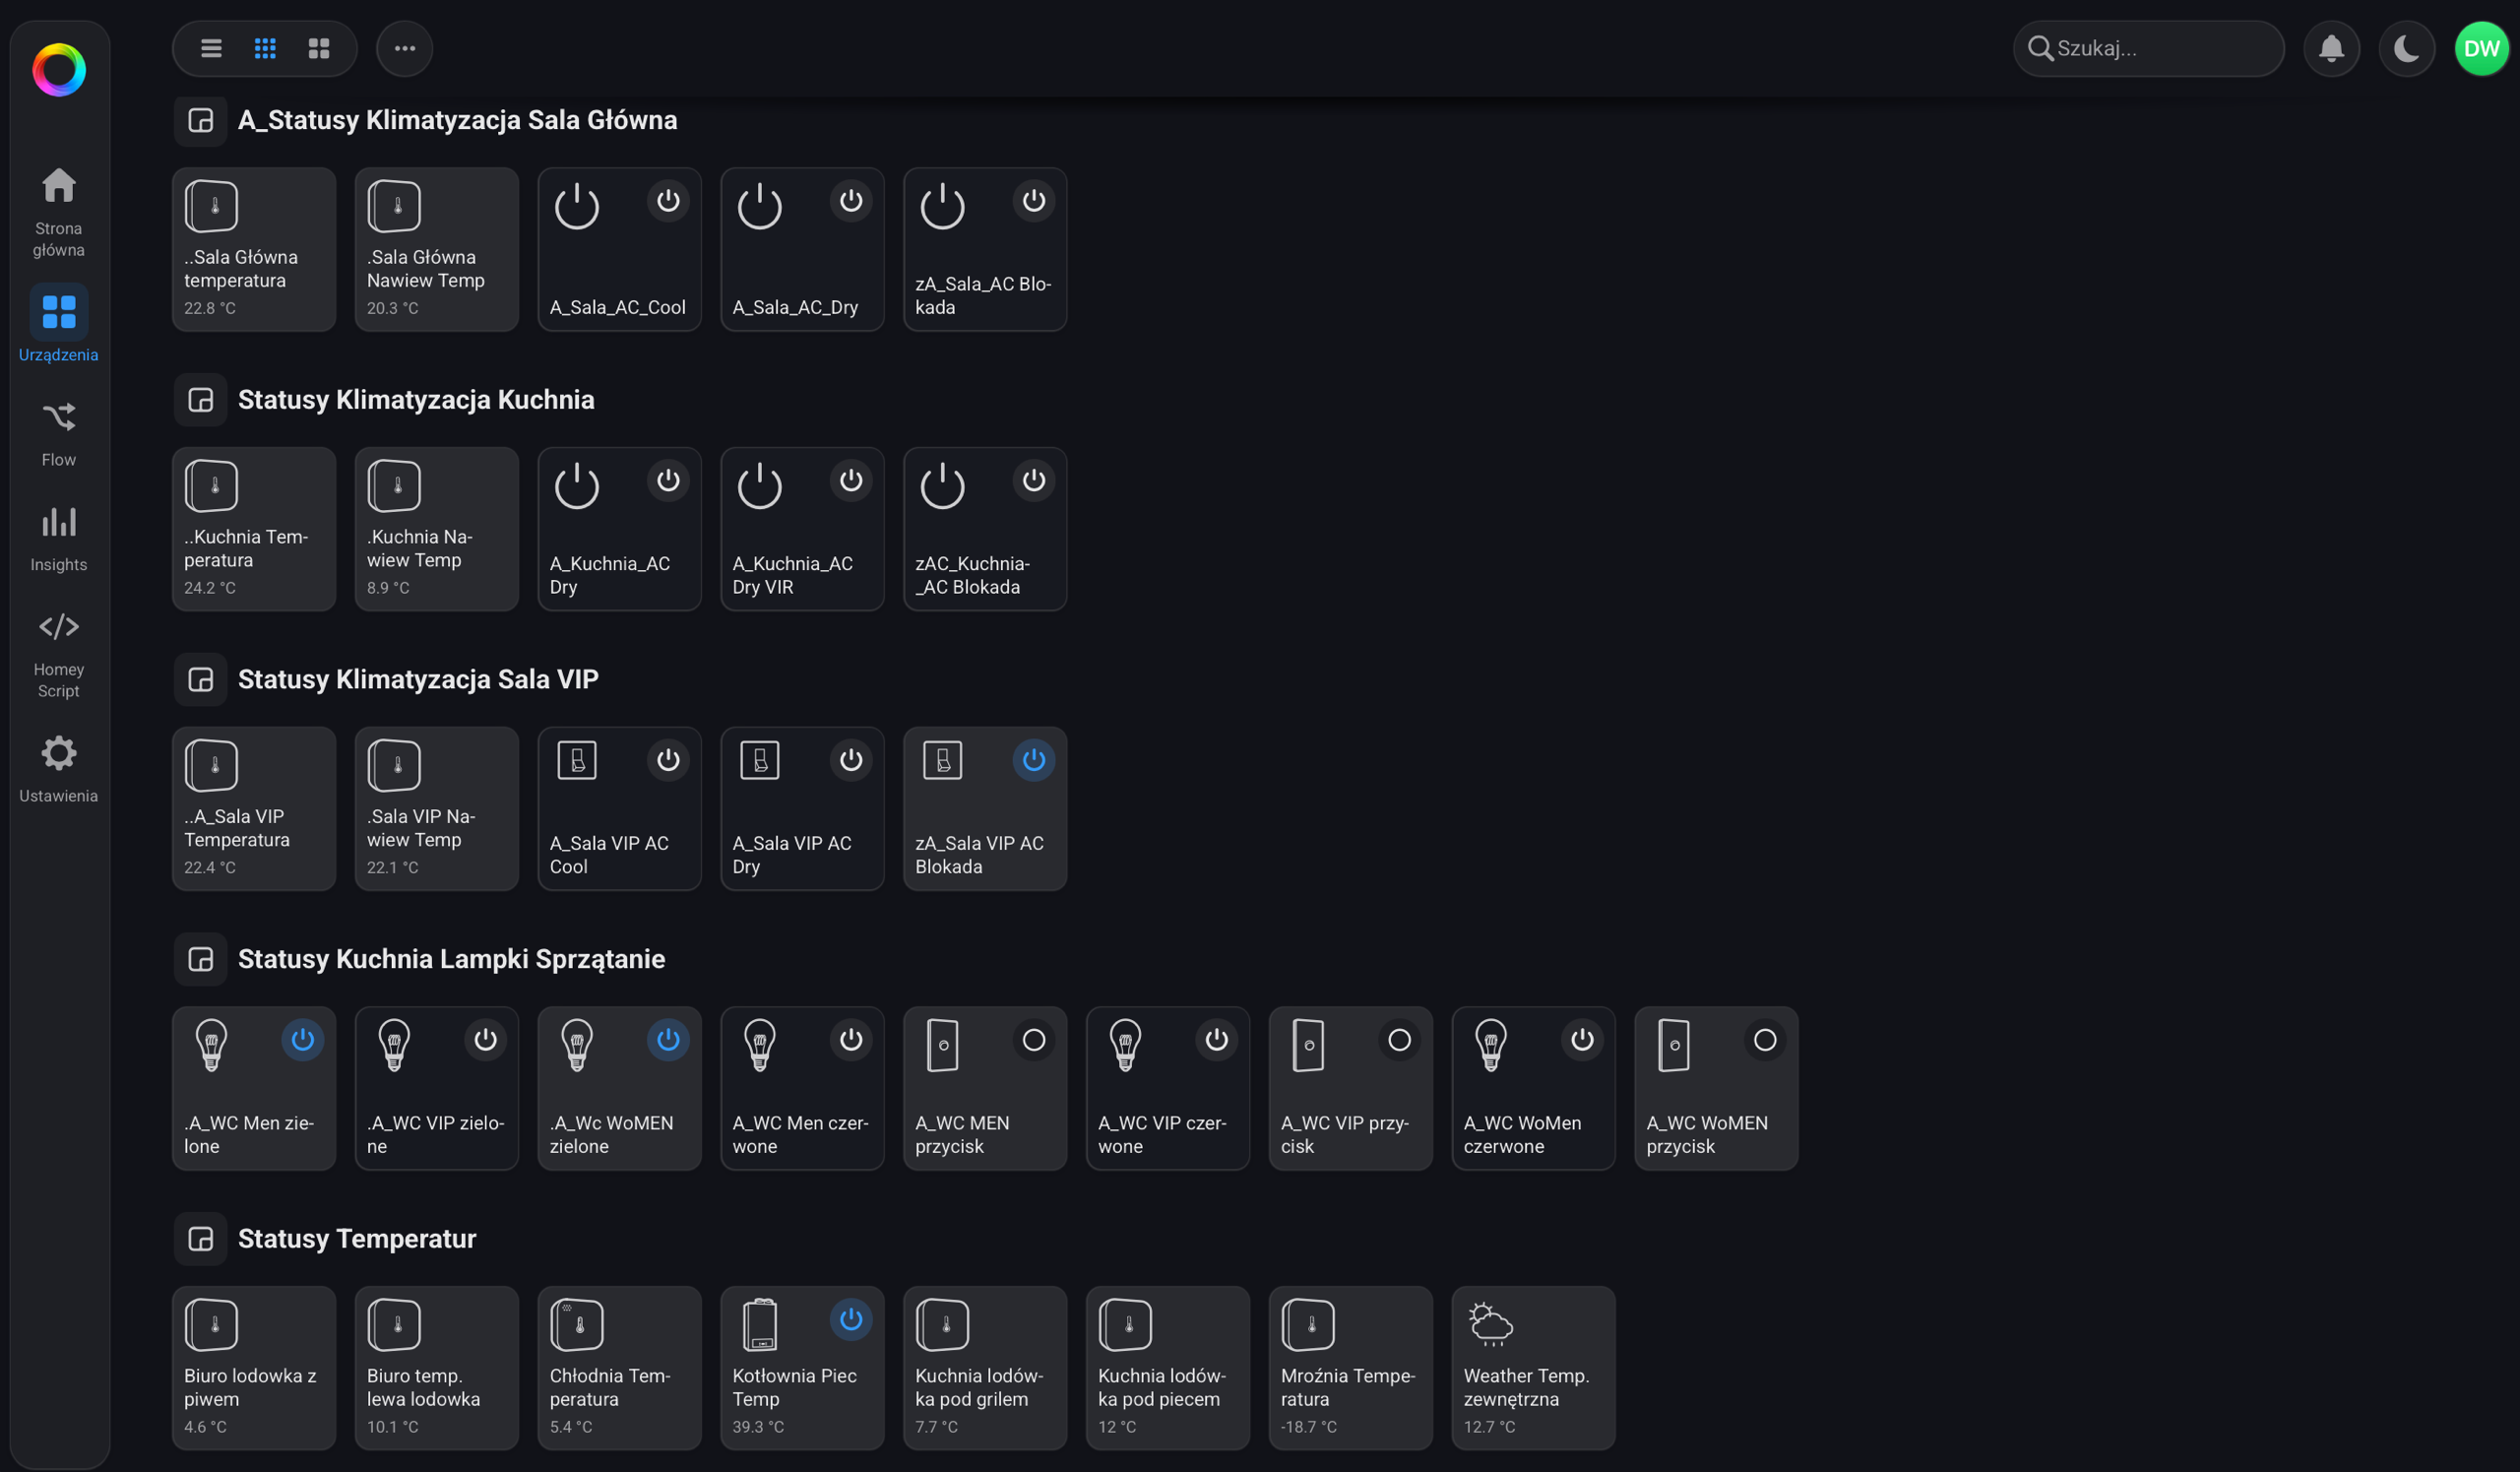This screenshot has height=1472, width=2520.
Task: Toggle Kotłownia Piec Temp power
Action: click(851, 1320)
